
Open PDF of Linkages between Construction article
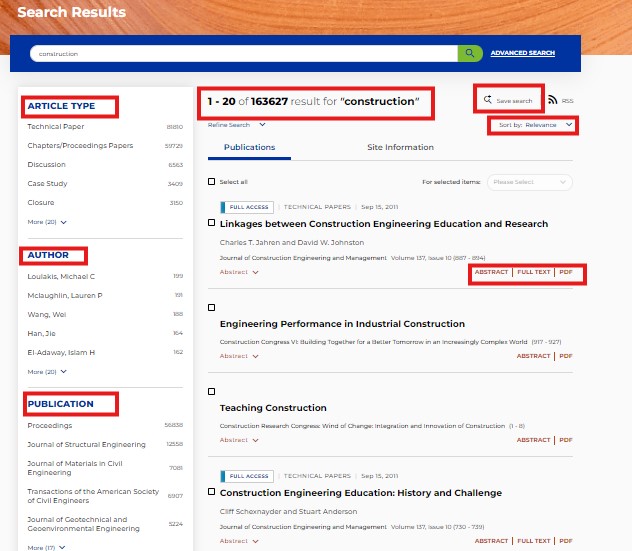566,272
